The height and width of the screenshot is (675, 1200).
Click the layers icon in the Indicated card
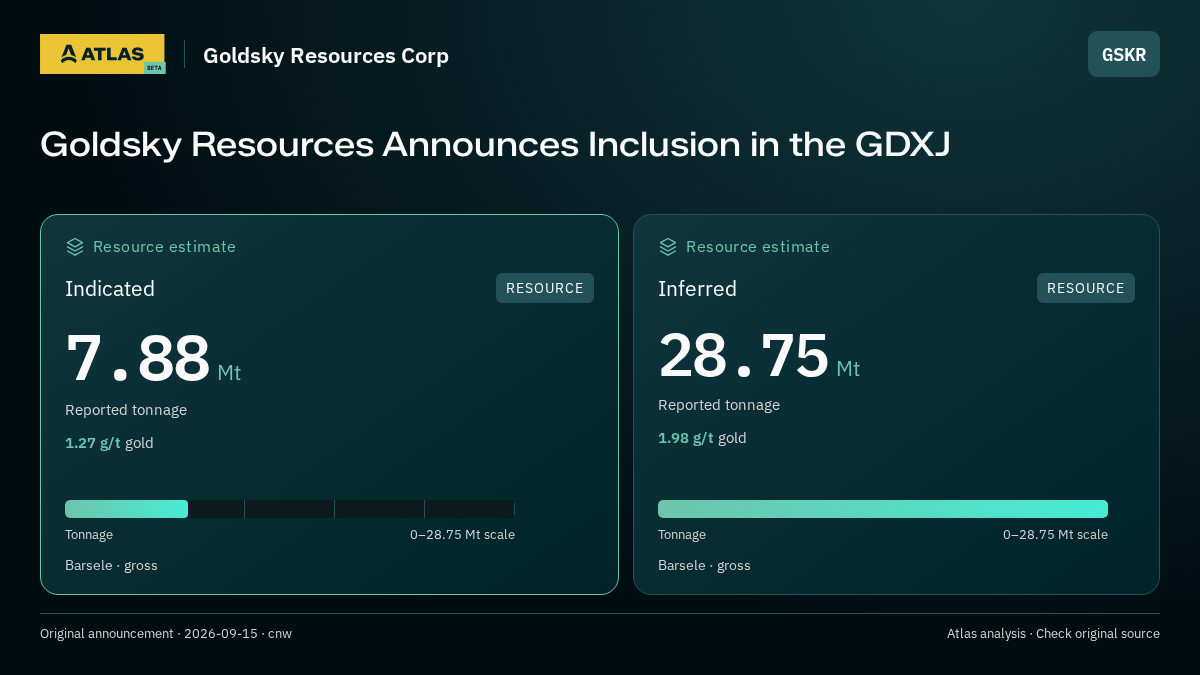tap(75, 246)
